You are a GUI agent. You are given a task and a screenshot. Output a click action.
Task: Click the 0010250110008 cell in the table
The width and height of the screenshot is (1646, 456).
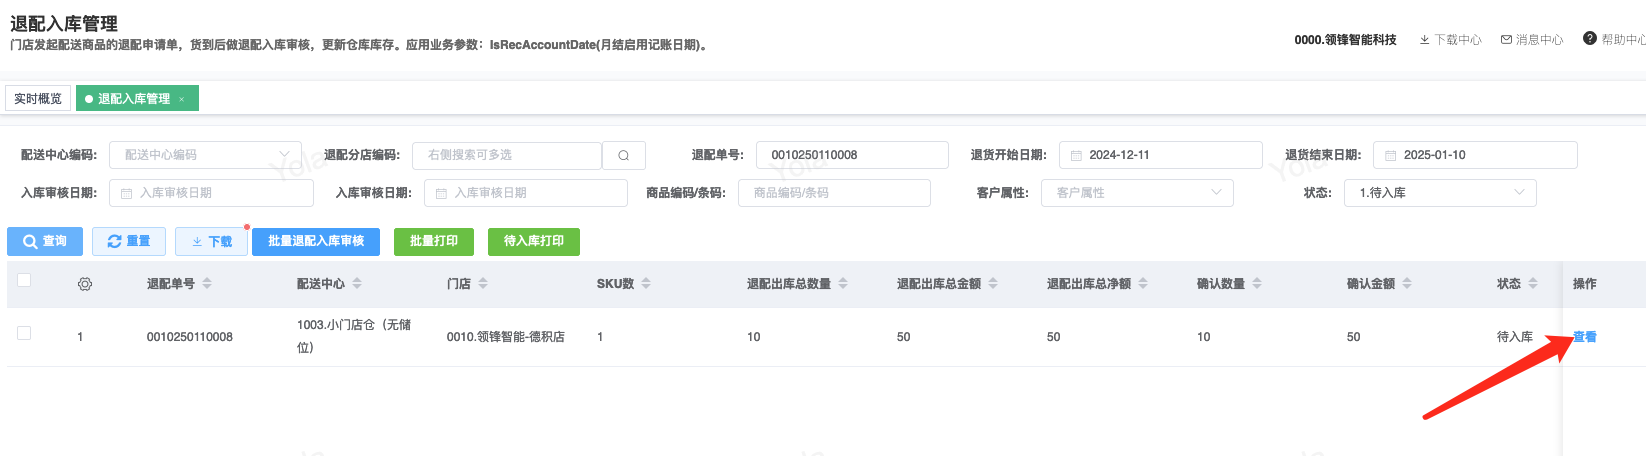pos(189,337)
